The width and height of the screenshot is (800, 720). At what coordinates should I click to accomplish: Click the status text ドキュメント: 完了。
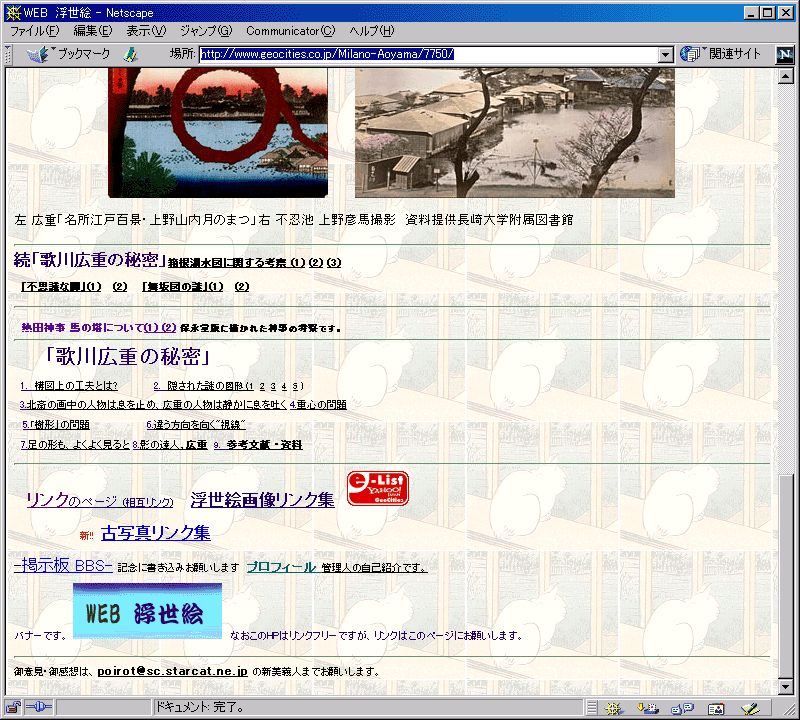point(200,708)
